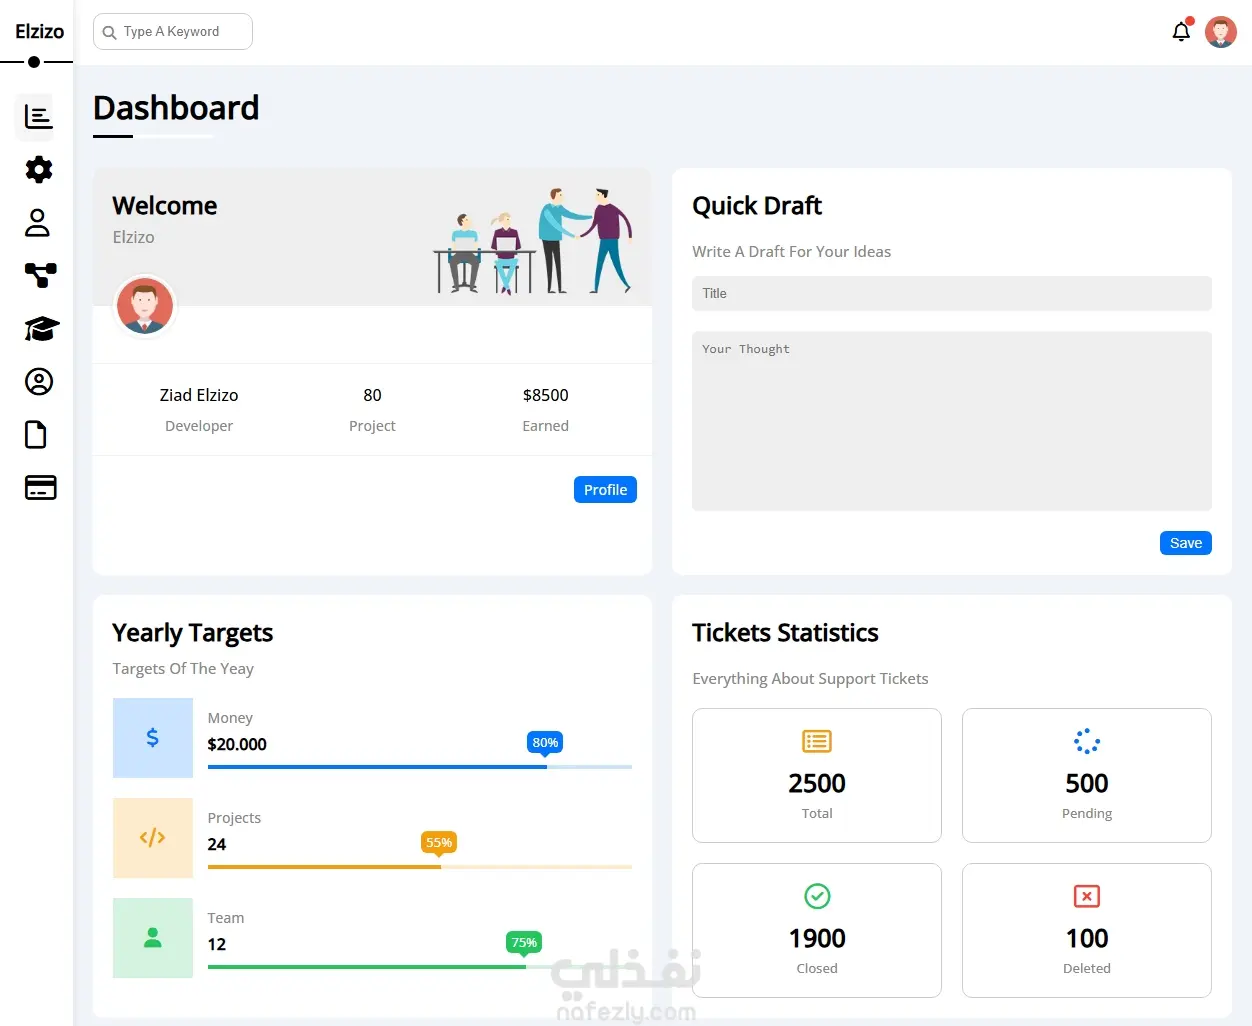Click the $20.000 money target value
Screen dimensions: 1252x1026
tap(237, 744)
